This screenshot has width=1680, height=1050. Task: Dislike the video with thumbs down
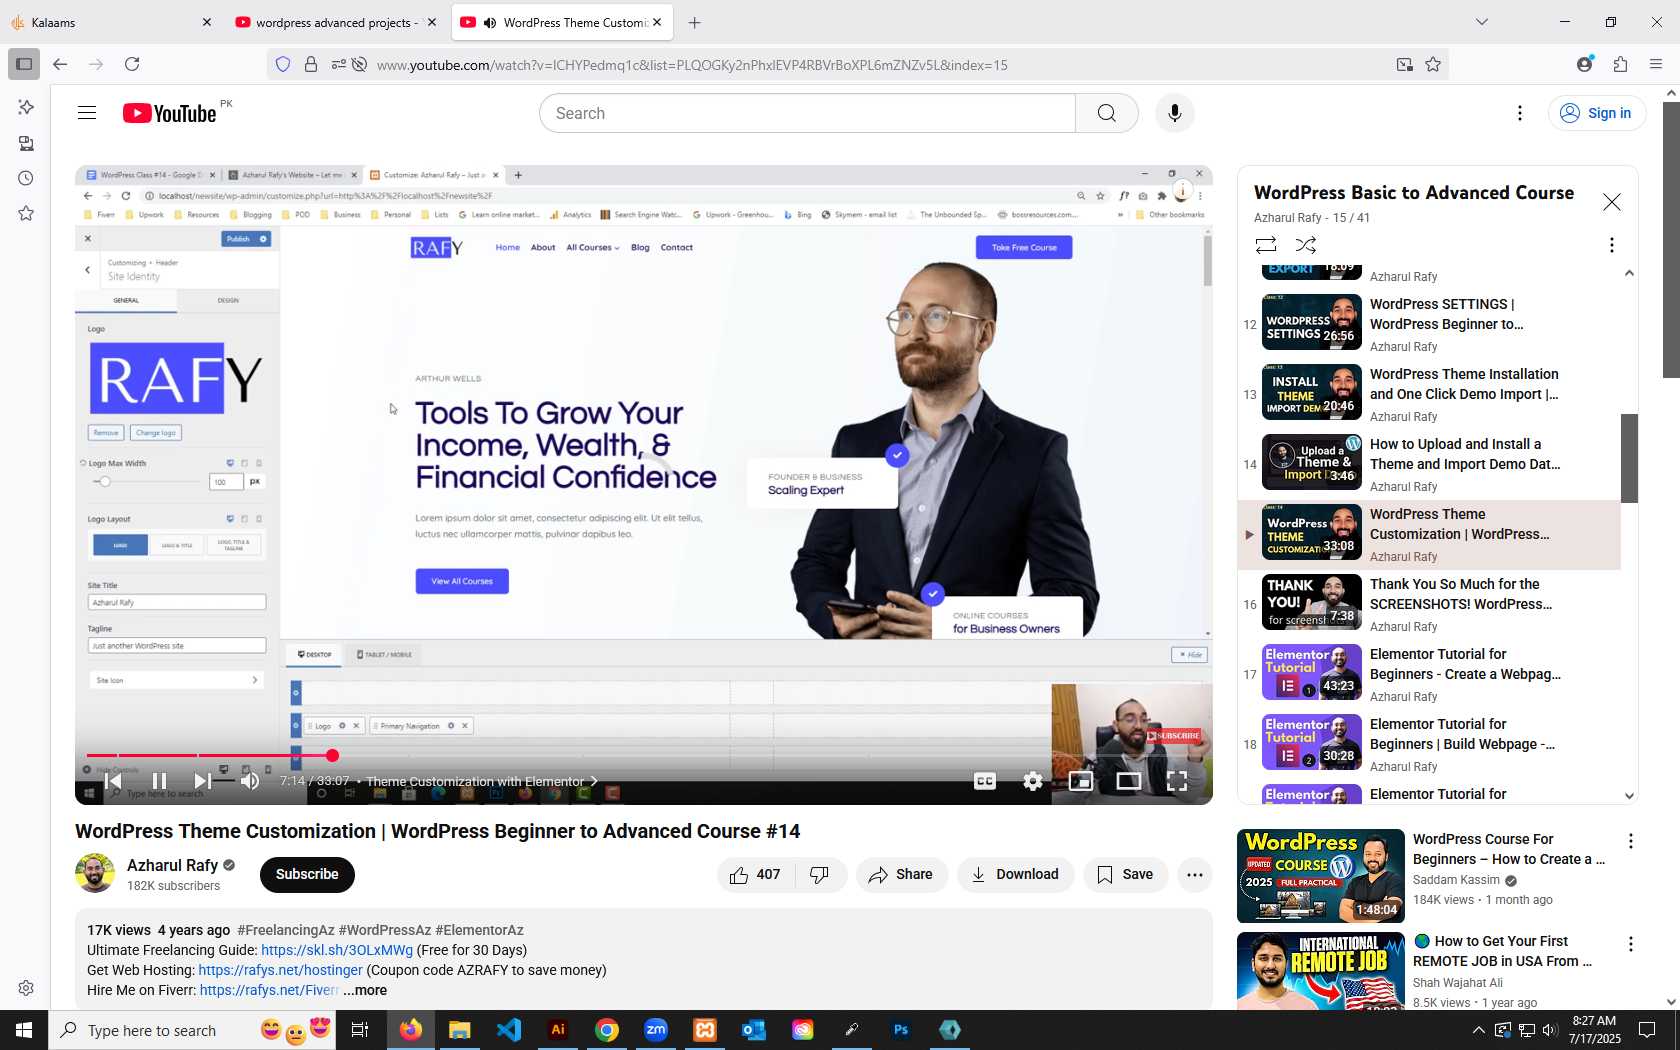pyautogui.click(x=820, y=874)
